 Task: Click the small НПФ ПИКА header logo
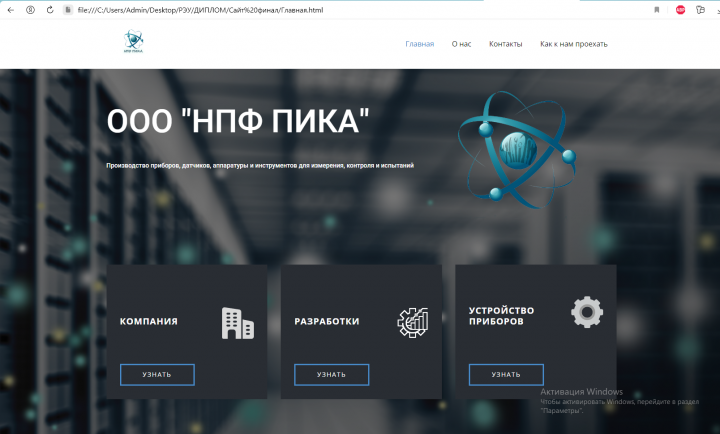pos(134,41)
